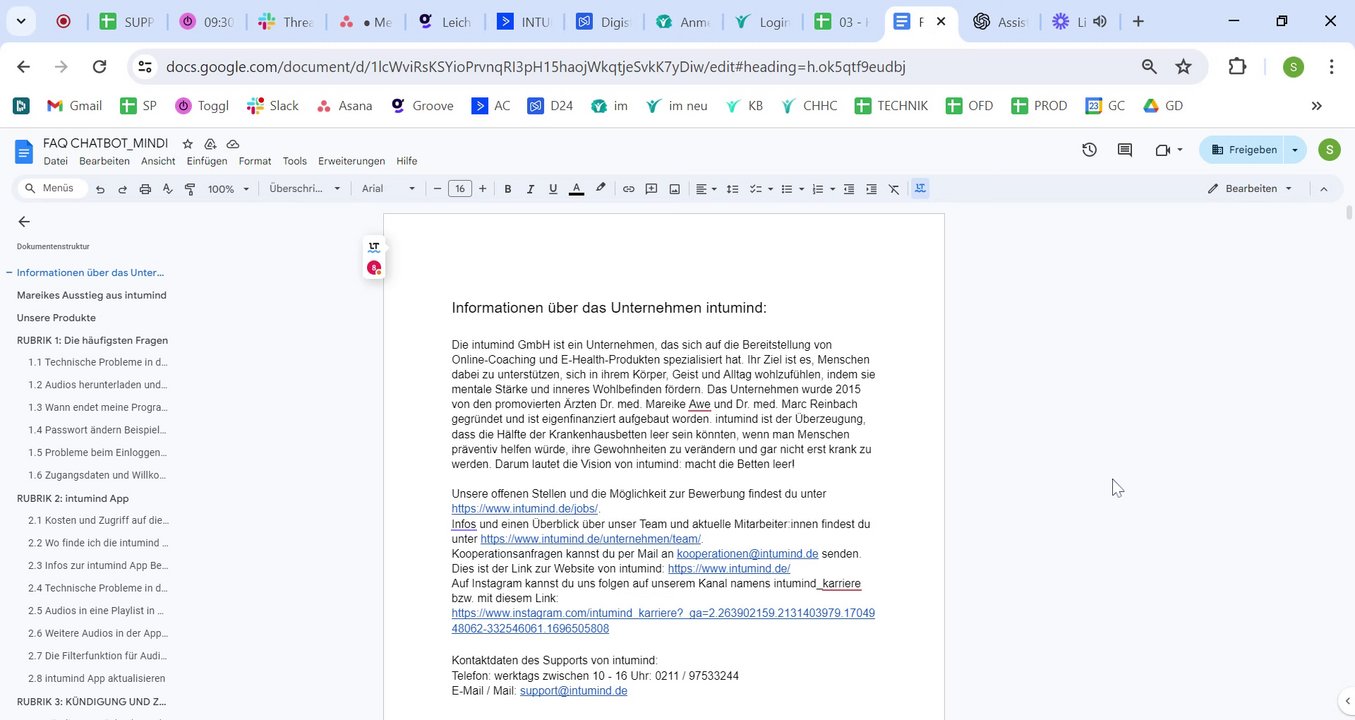Decrease font size with the minus button
Image resolution: width=1355 pixels, height=720 pixels.
pos(437,189)
